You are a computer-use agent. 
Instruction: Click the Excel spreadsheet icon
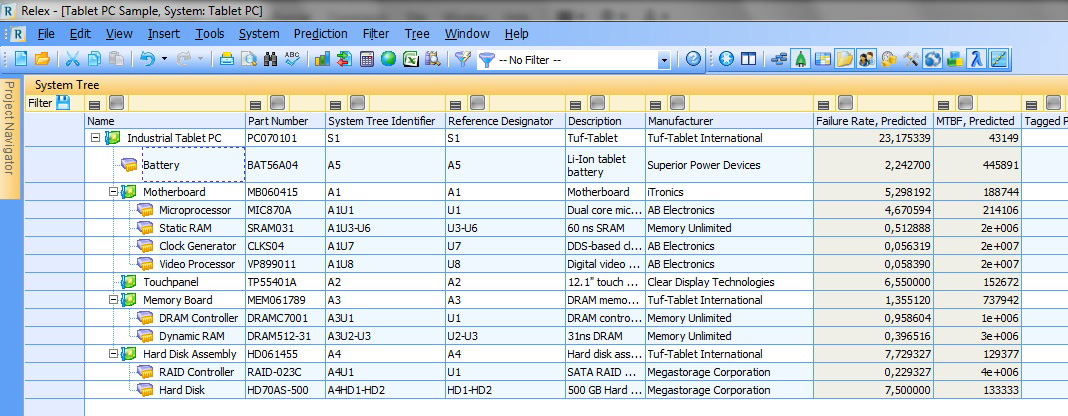tap(410, 59)
